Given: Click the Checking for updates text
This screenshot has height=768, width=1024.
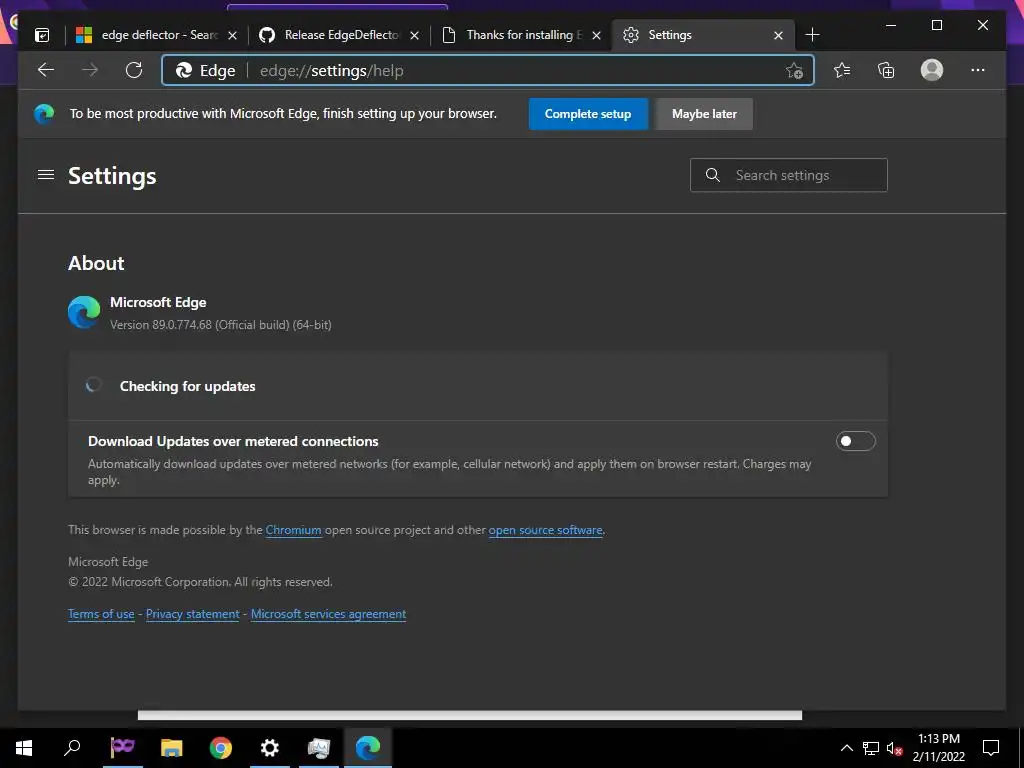Looking at the screenshot, I should tap(187, 386).
